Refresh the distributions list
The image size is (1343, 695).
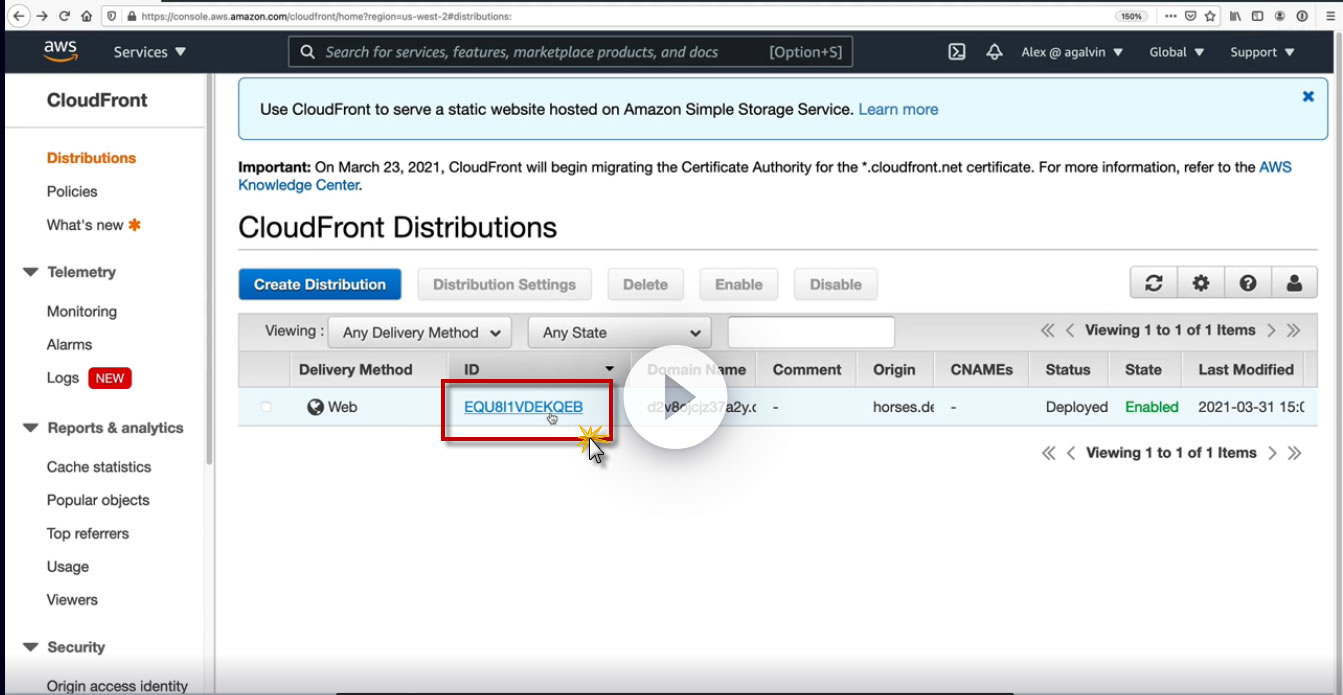point(1154,284)
